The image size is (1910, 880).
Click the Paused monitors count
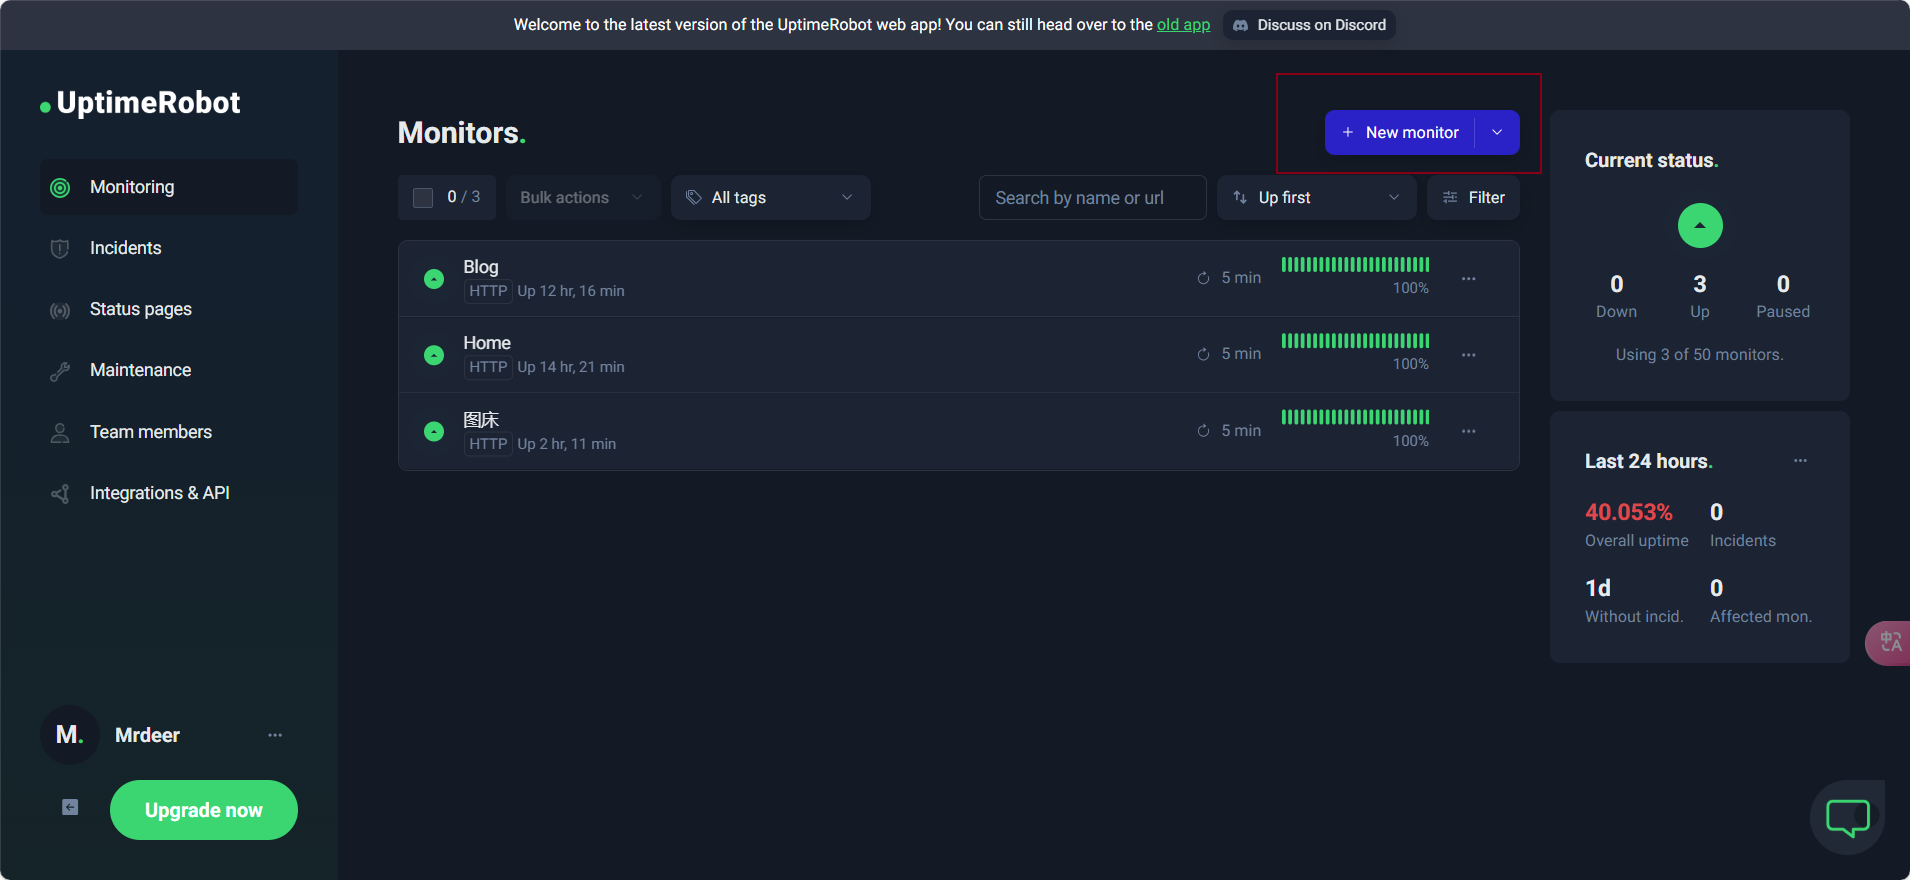coord(1783,285)
